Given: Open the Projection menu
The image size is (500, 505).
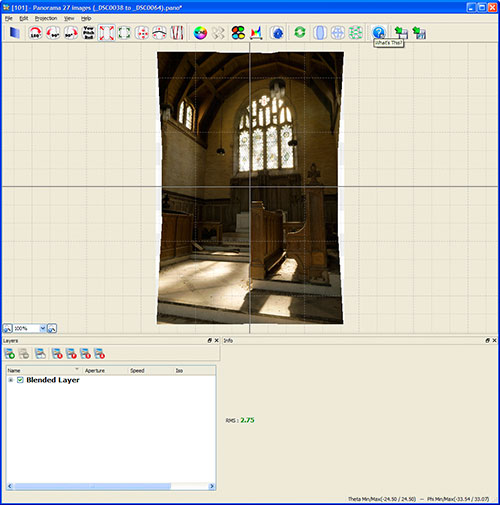Looking at the screenshot, I should pos(46,18).
